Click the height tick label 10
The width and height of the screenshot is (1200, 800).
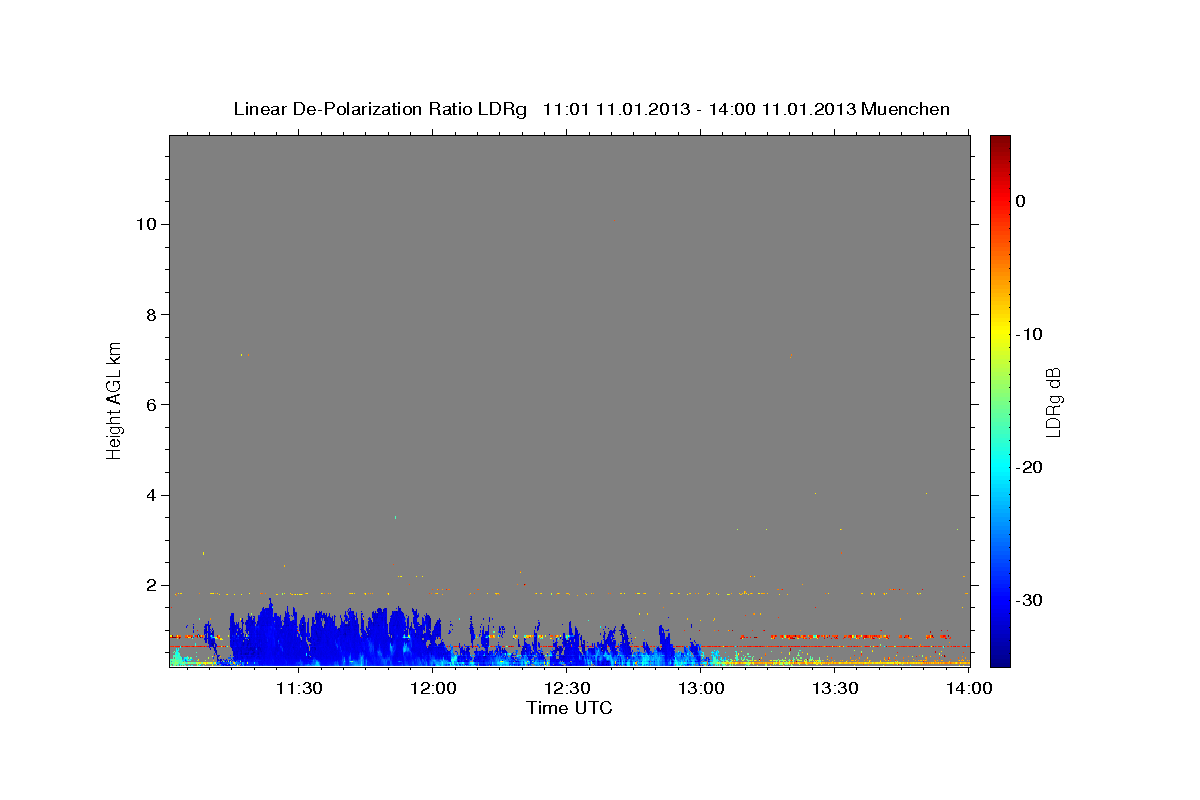145,224
